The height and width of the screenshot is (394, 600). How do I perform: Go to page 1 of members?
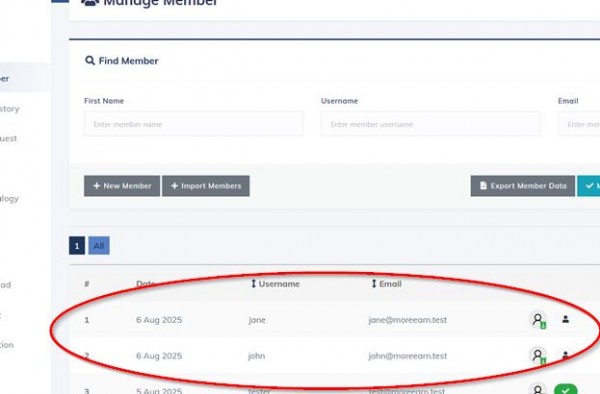click(77, 246)
